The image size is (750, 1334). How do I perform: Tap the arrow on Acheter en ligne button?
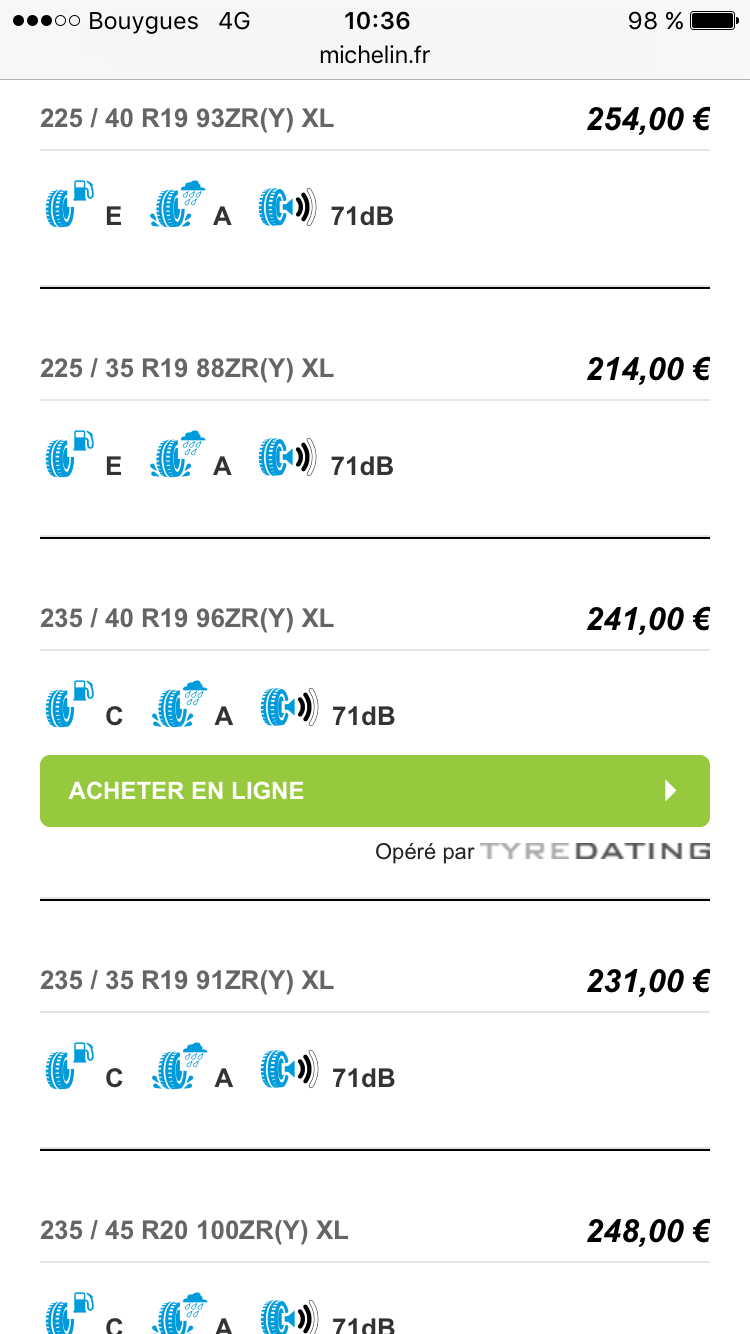671,791
